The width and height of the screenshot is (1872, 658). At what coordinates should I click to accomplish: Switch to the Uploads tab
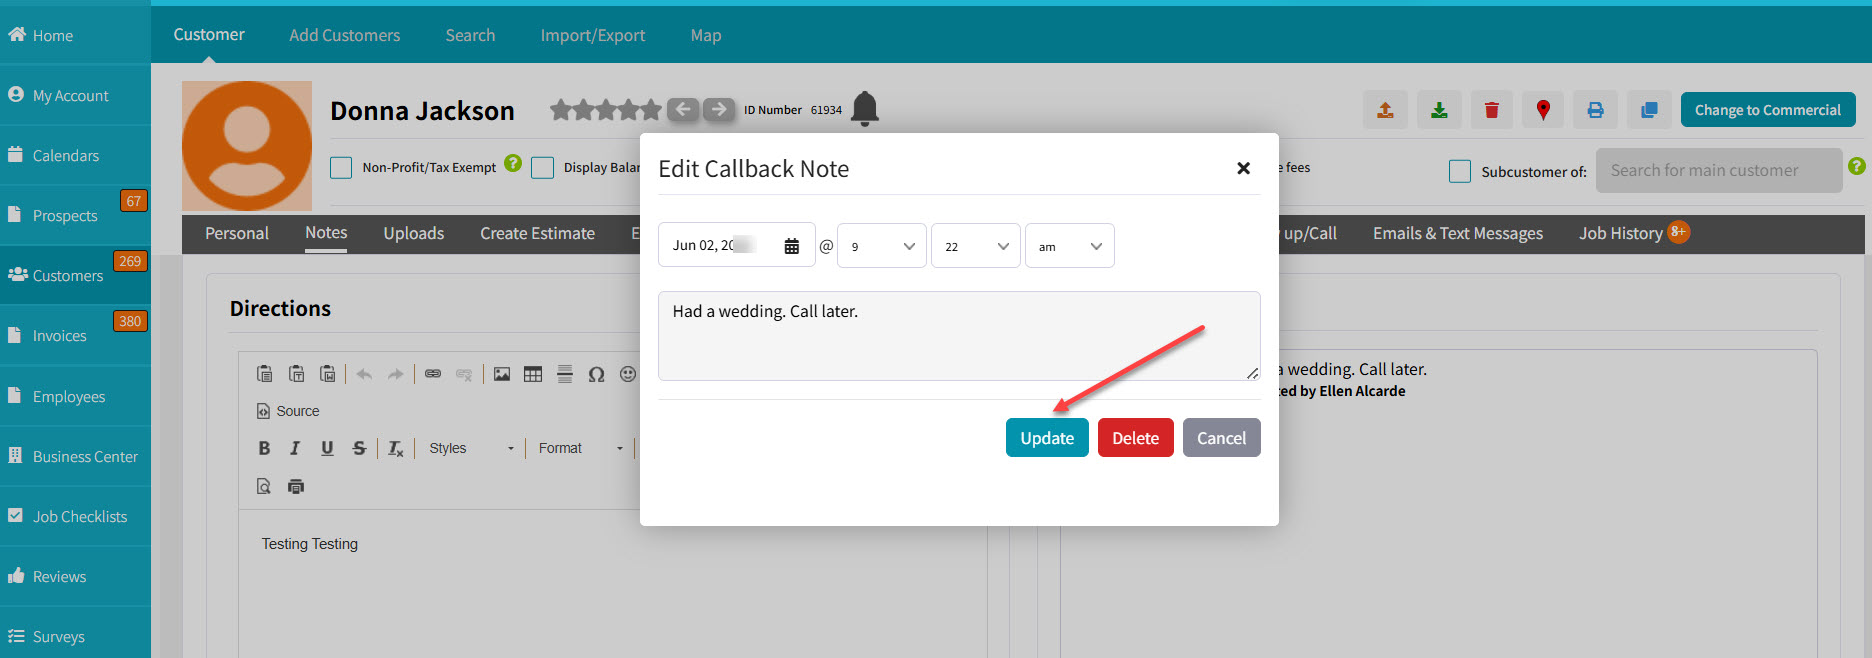click(413, 233)
